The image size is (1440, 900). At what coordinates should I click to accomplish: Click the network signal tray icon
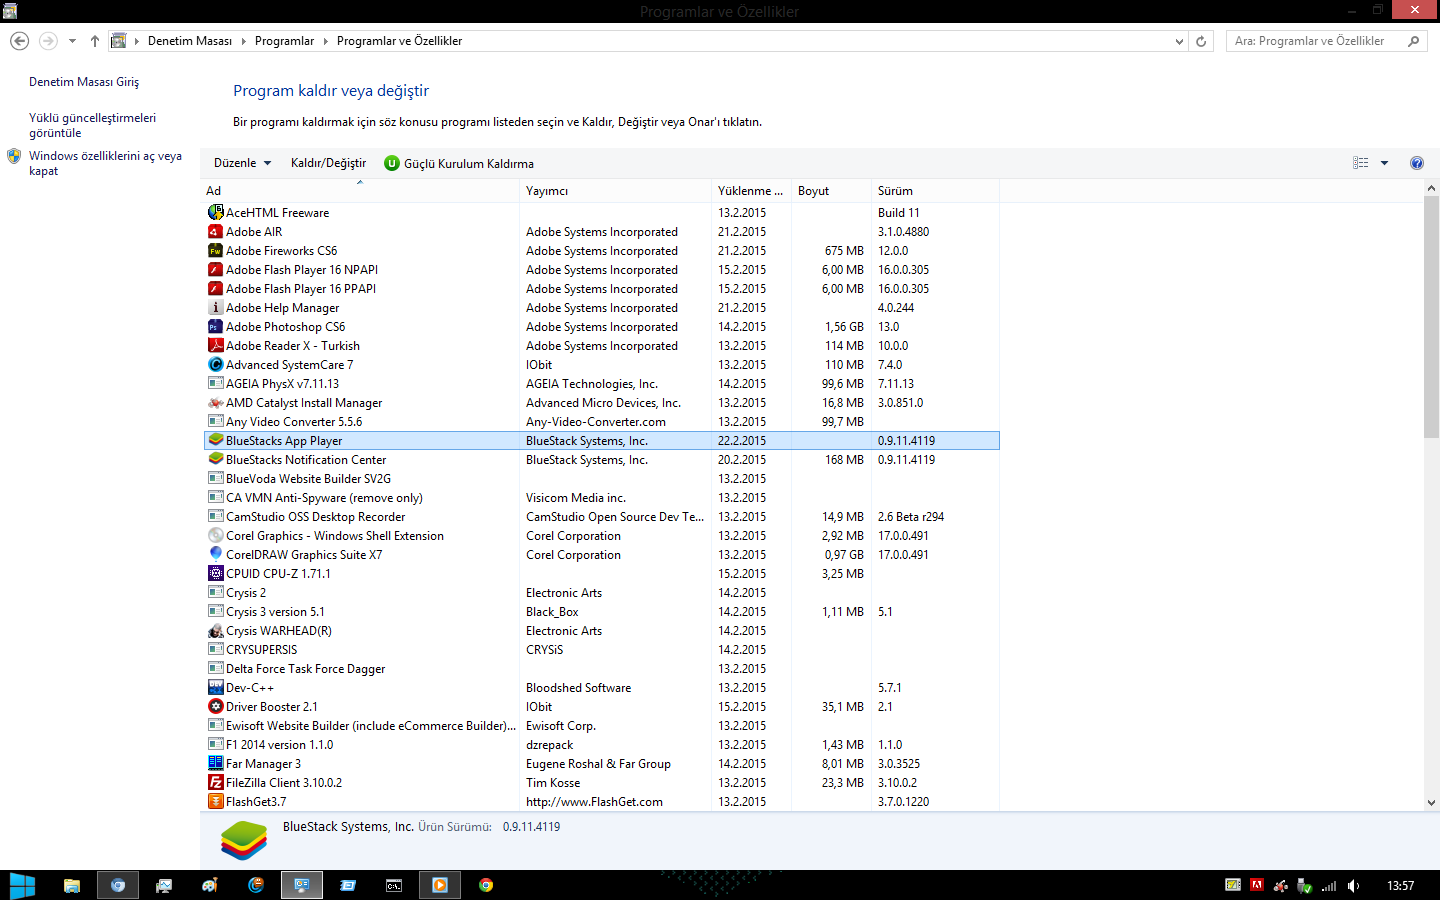[1329, 885]
